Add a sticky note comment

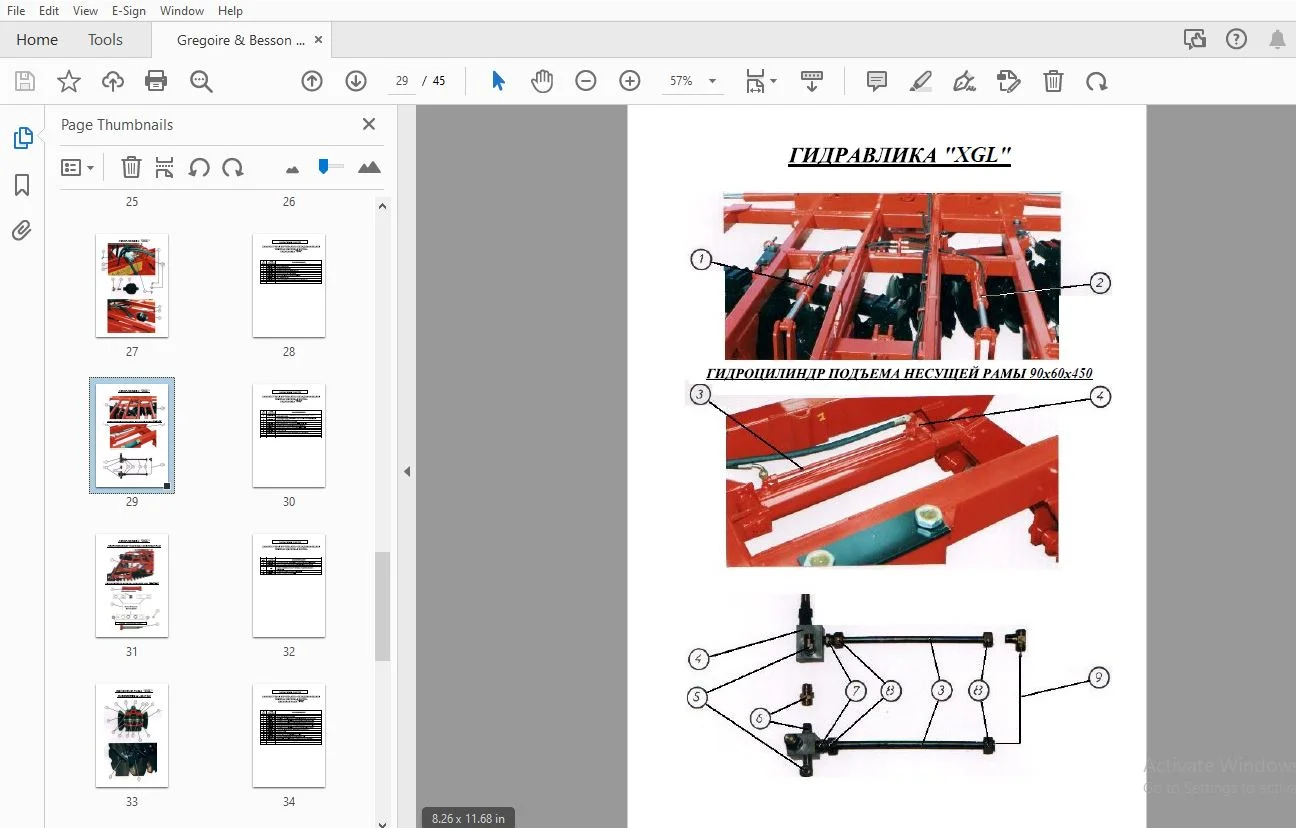[x=877, y=82]
